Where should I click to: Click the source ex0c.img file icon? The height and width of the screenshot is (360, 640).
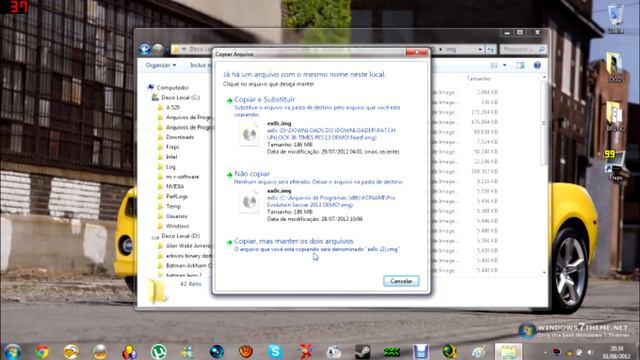(249, 134)
